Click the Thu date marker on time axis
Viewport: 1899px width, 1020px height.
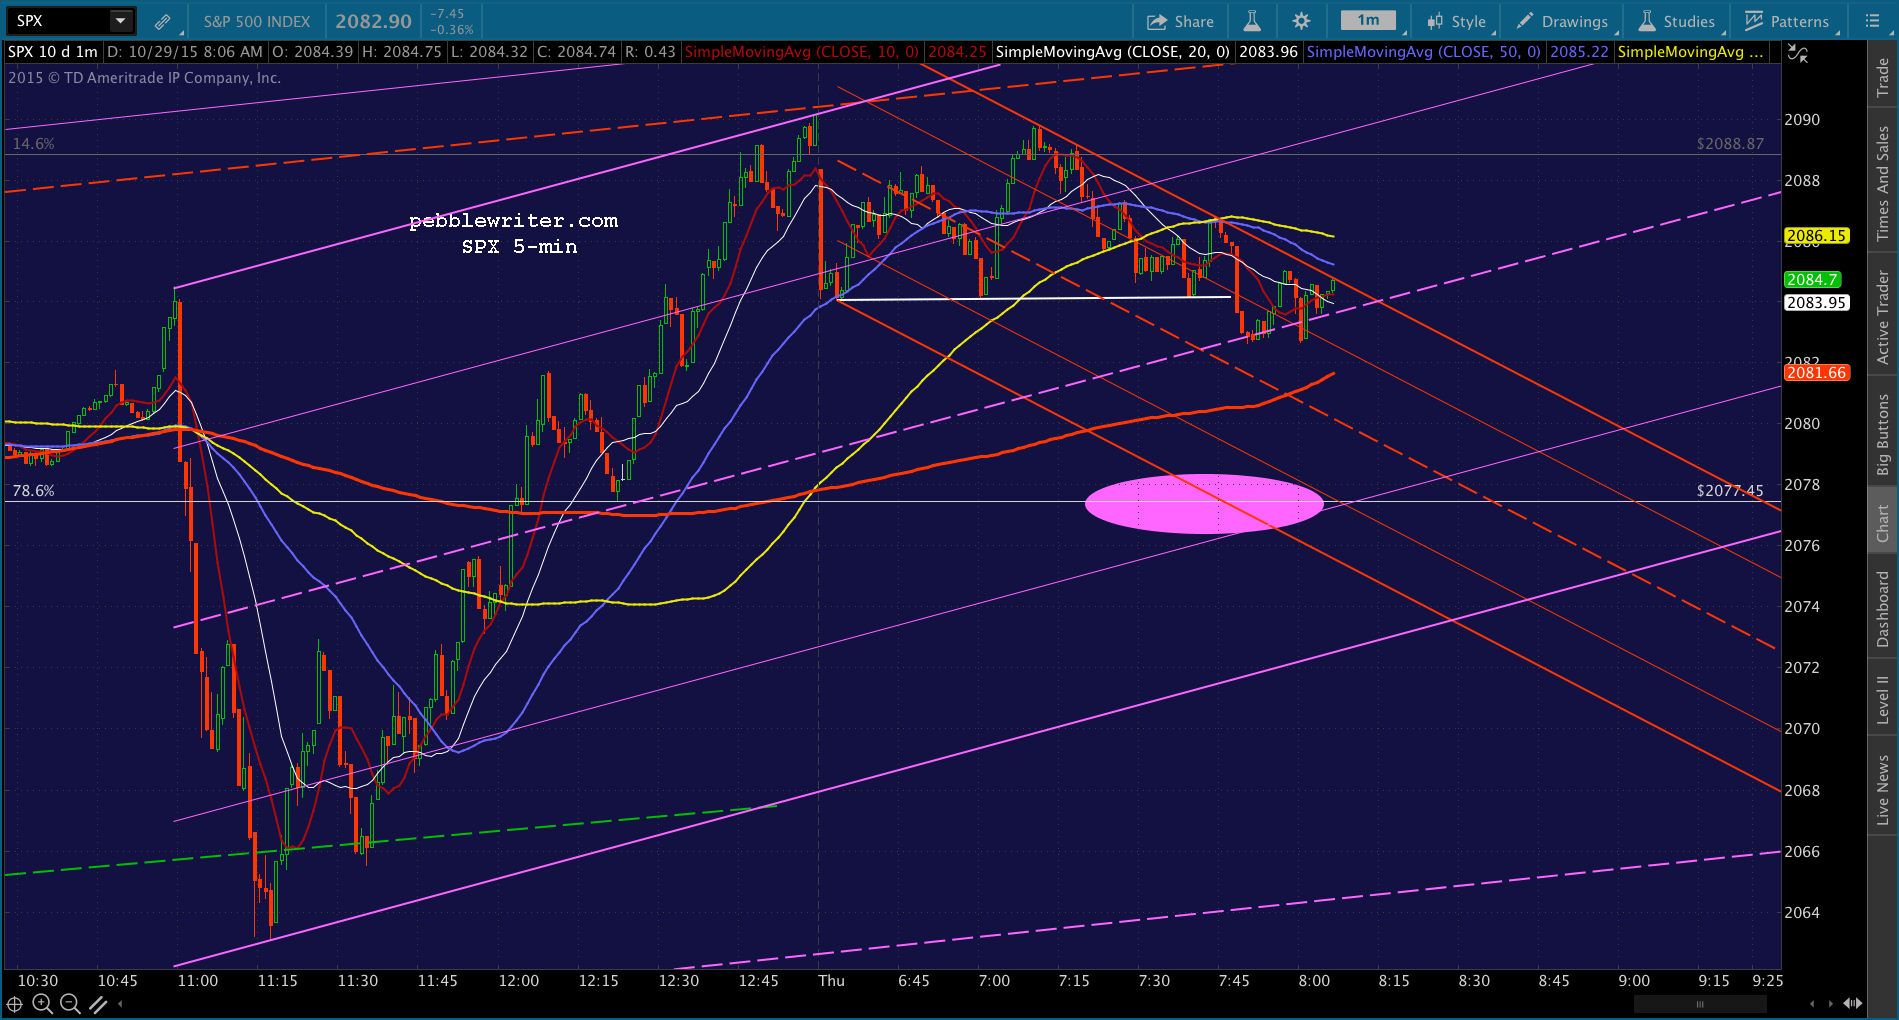pyautogui.click(x=831, y=981)
